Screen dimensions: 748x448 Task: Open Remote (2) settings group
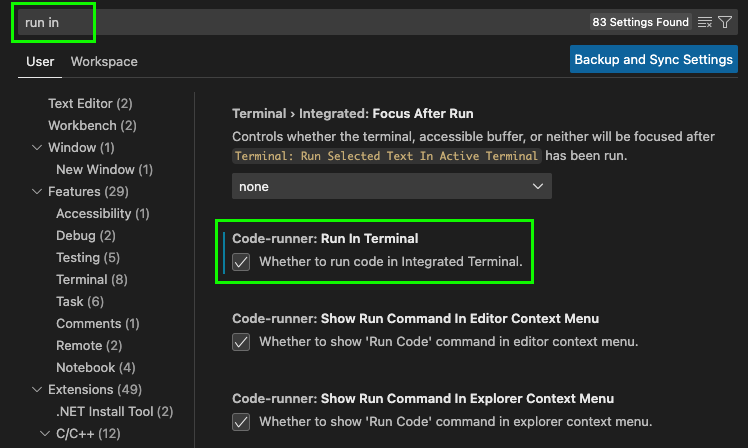89,345
